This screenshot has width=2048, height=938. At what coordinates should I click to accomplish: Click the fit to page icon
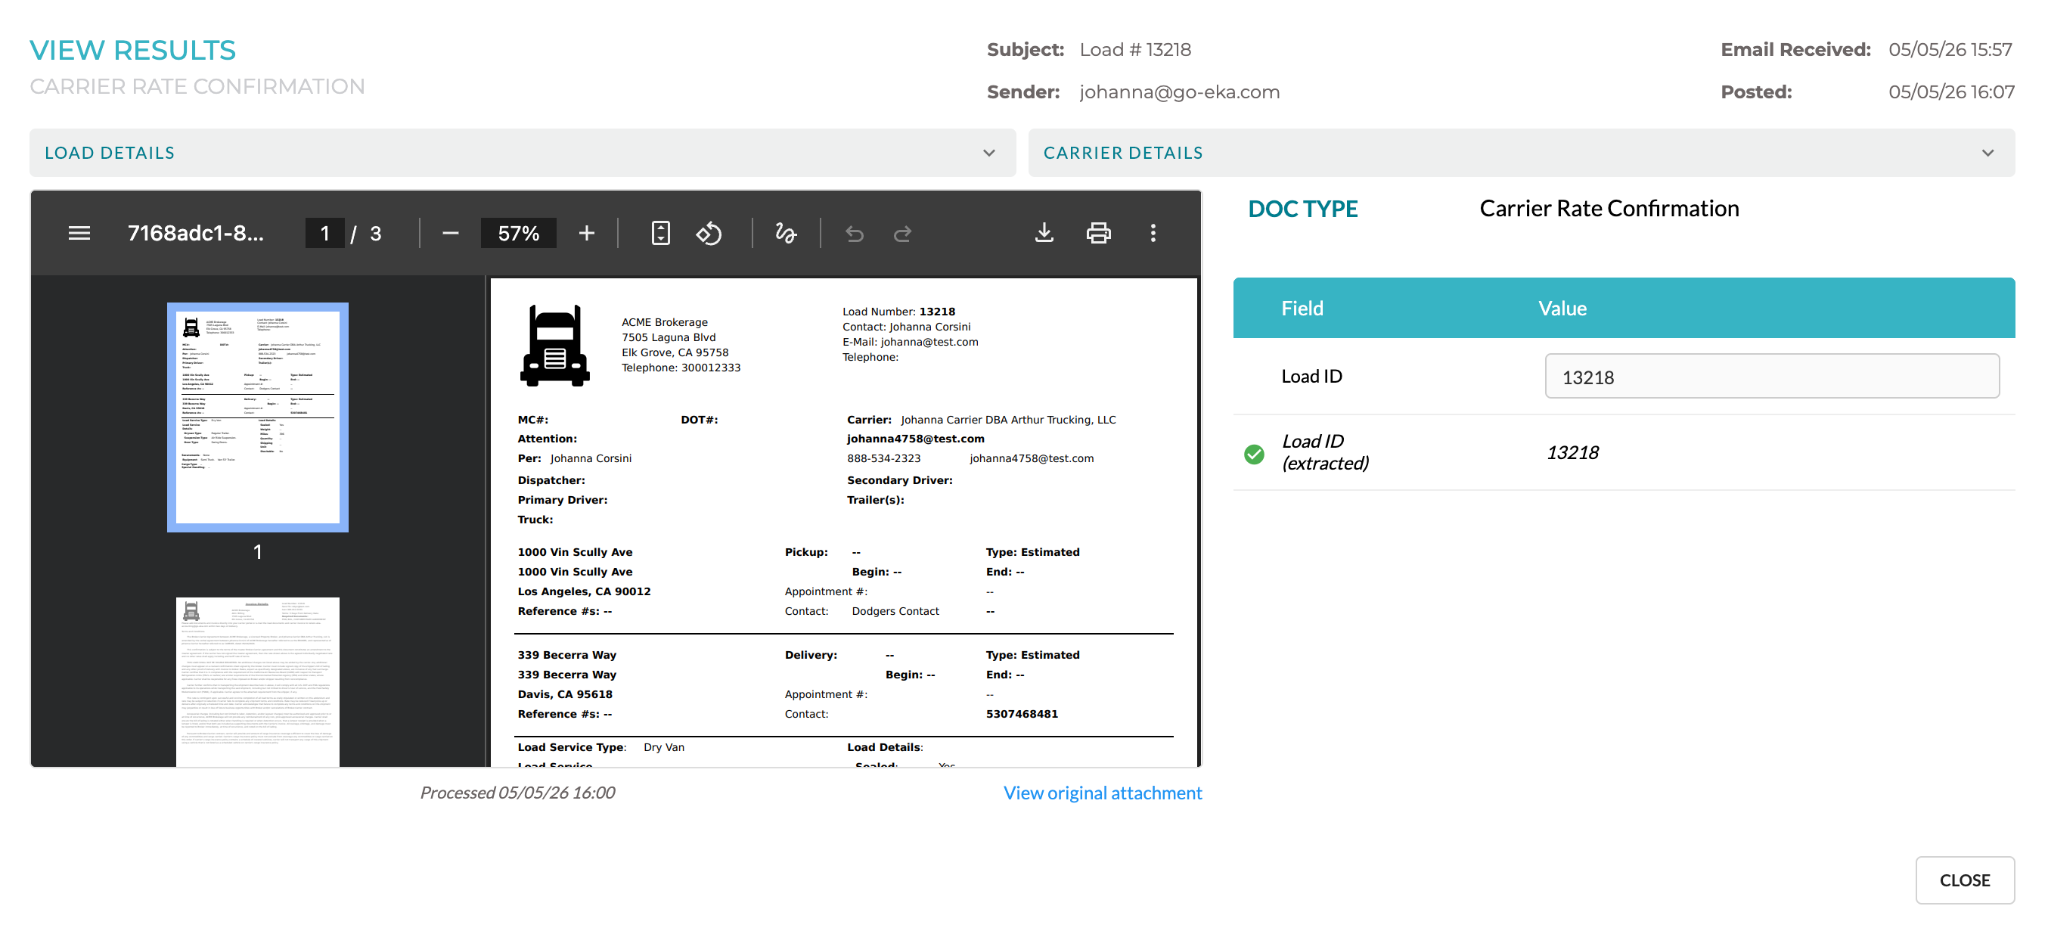click(x=661, y=233)
